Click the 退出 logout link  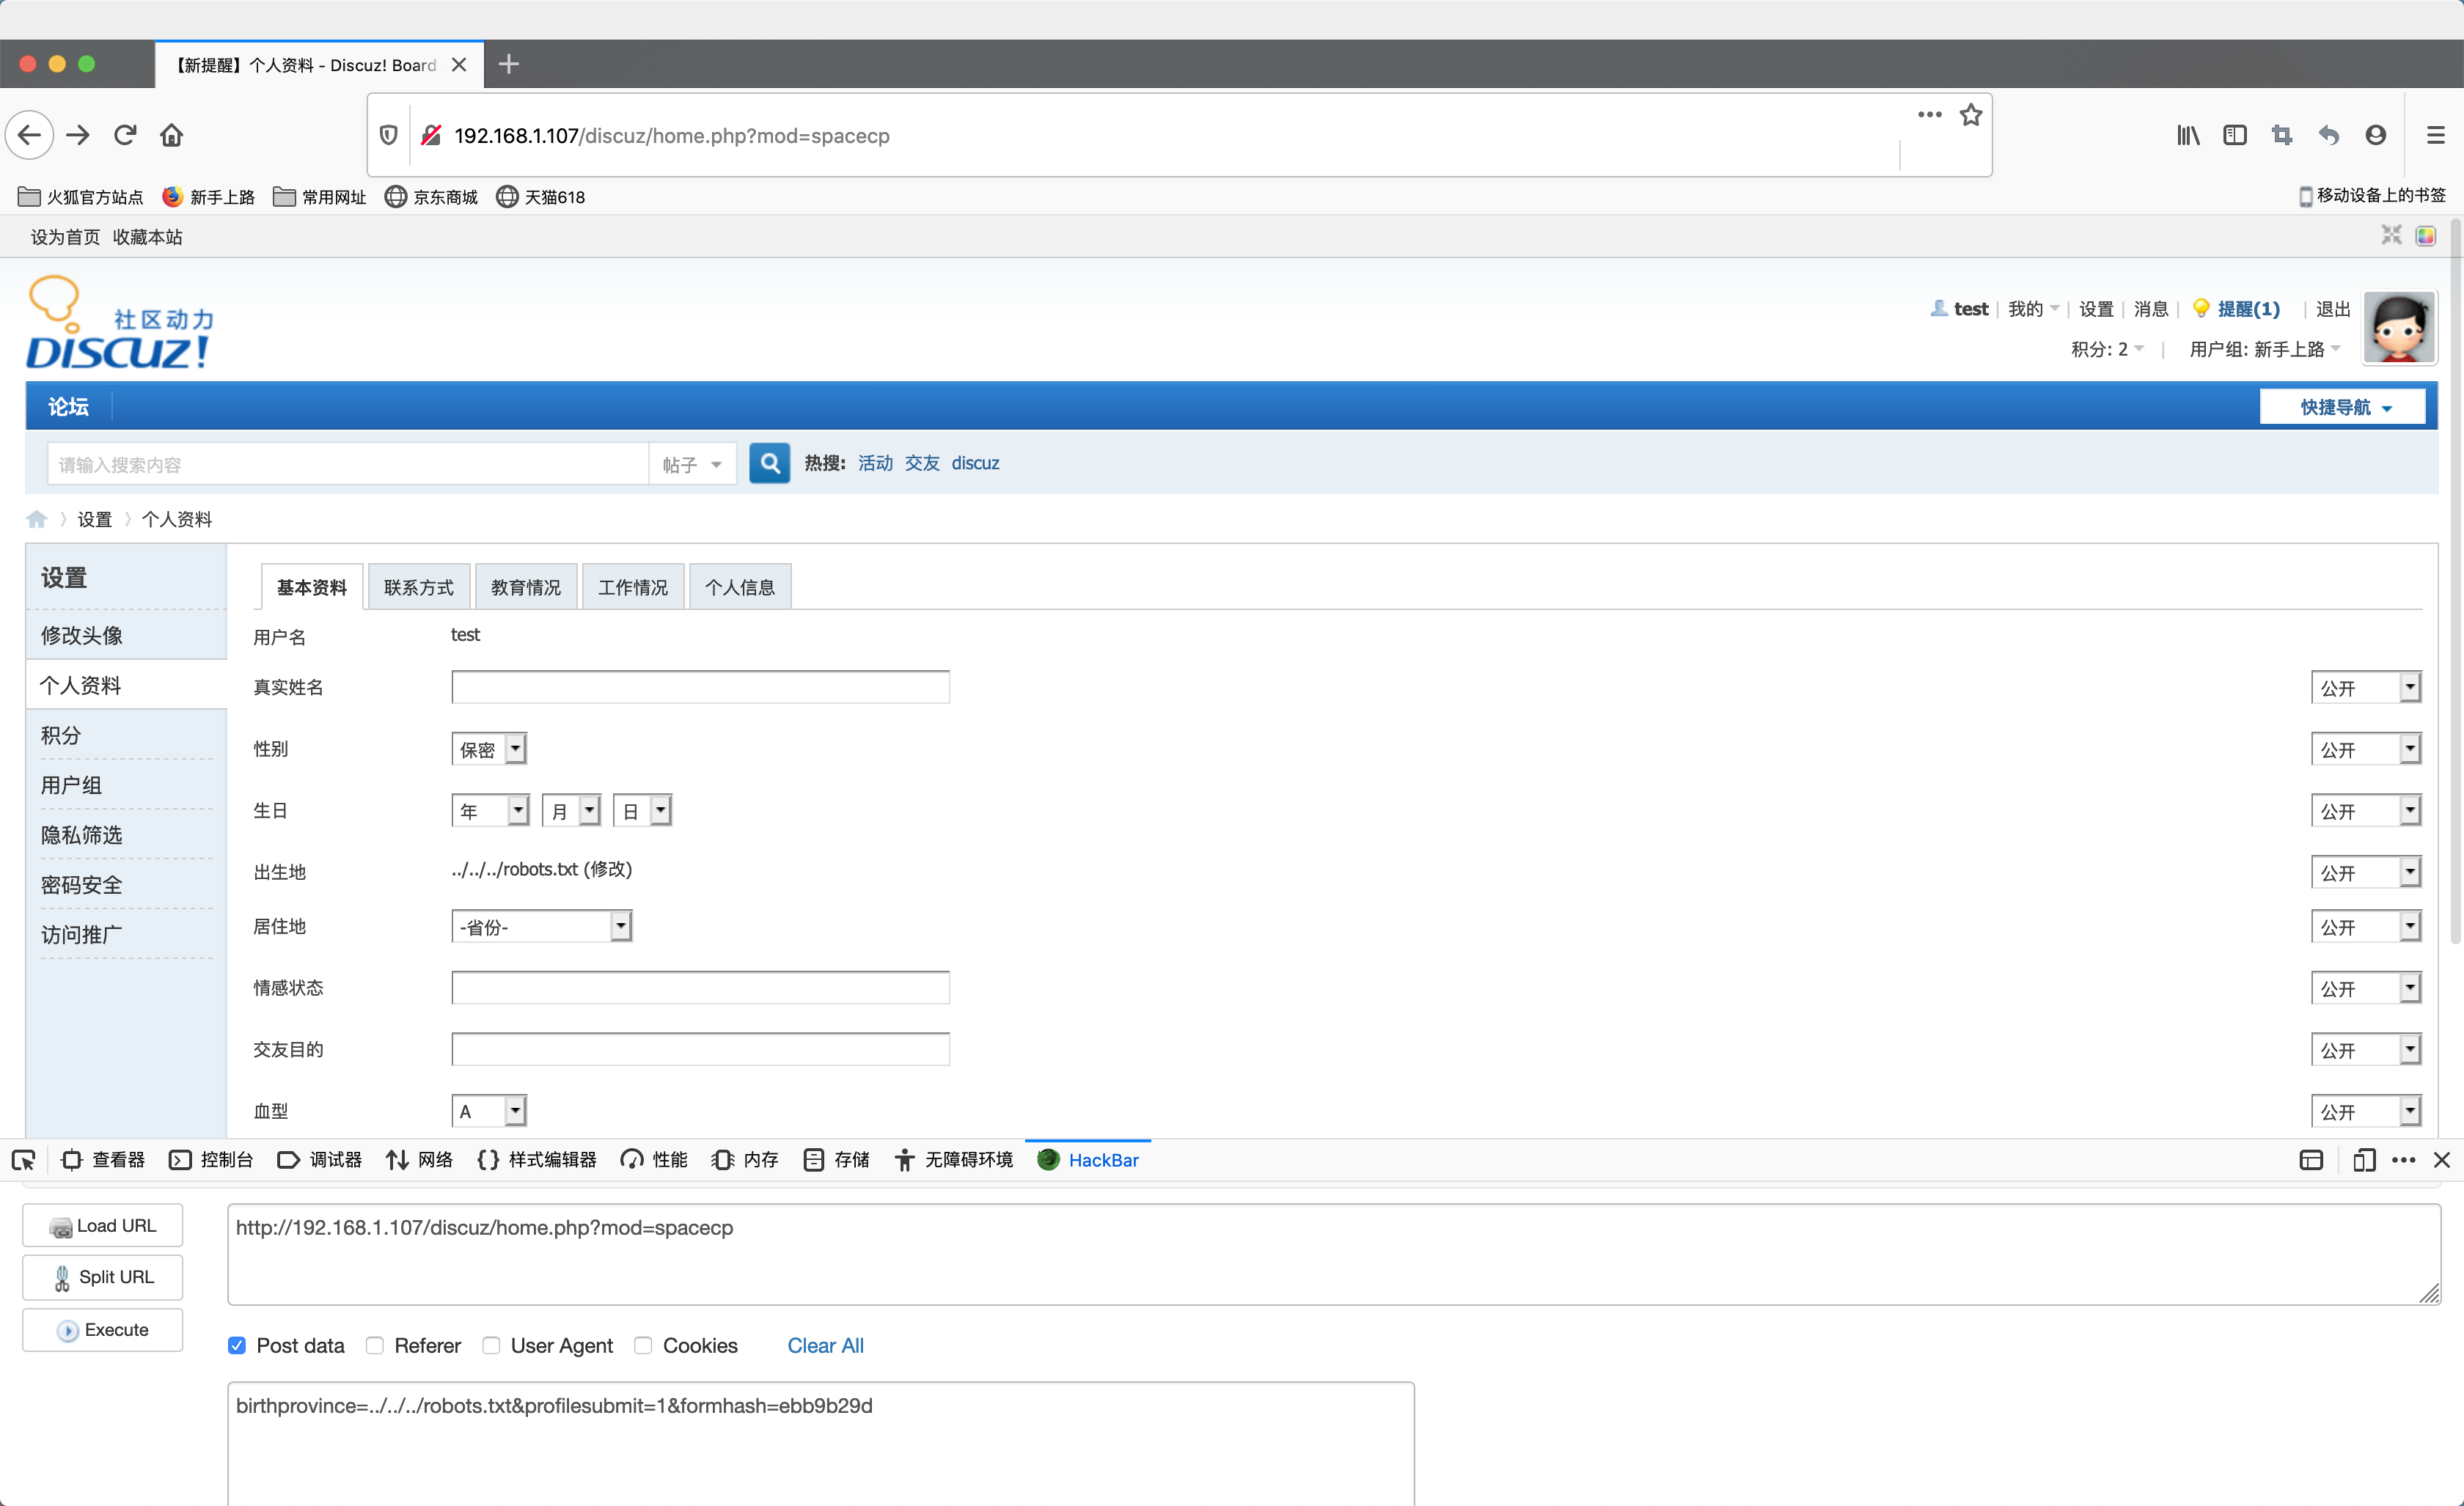point(2333,309)
